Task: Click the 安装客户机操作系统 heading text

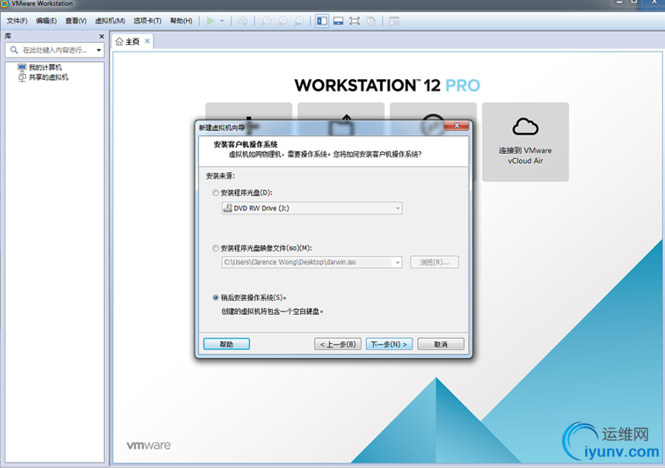Action: pyautogui.click(x=245, y=145)
